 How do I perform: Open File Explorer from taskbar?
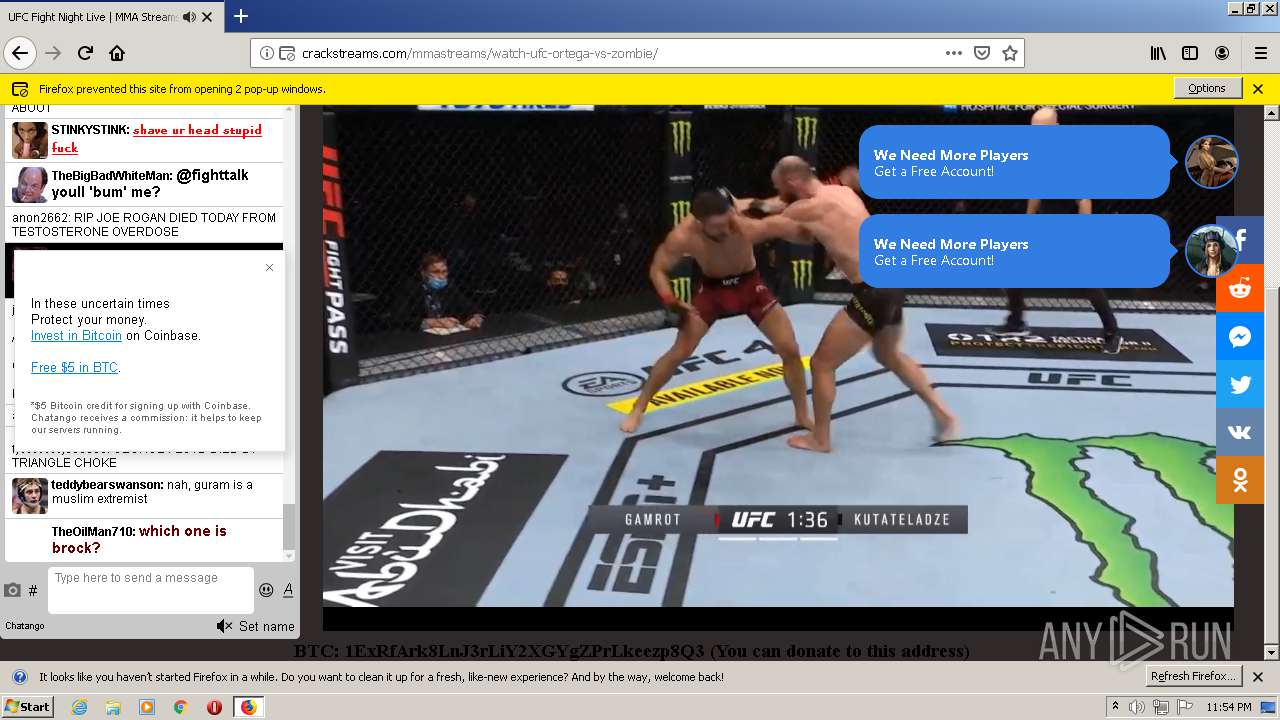coord(113,707)
